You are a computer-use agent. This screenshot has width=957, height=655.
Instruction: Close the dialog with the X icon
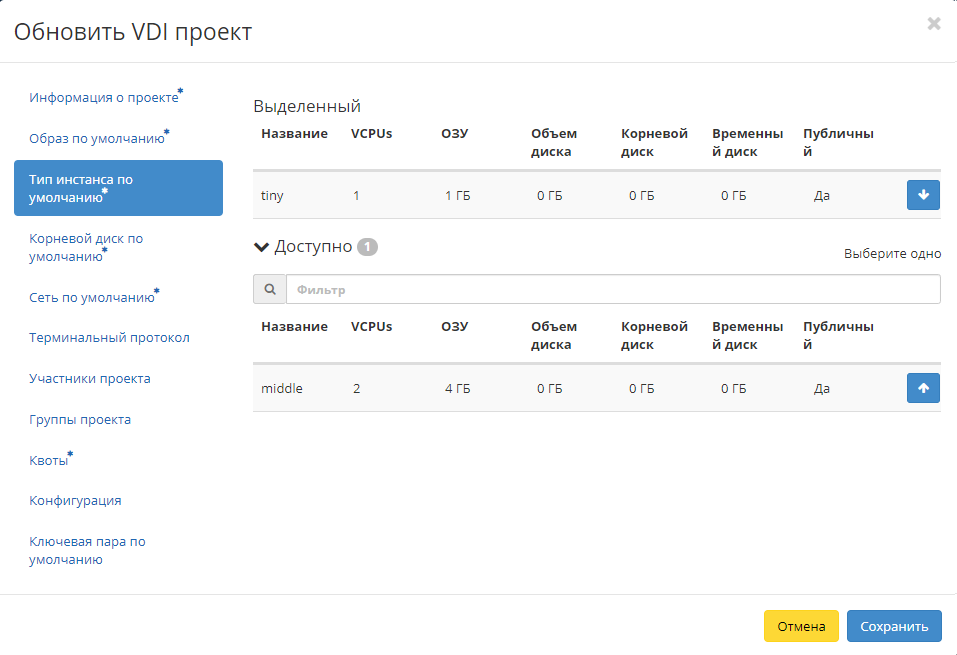tap(934, 24)
